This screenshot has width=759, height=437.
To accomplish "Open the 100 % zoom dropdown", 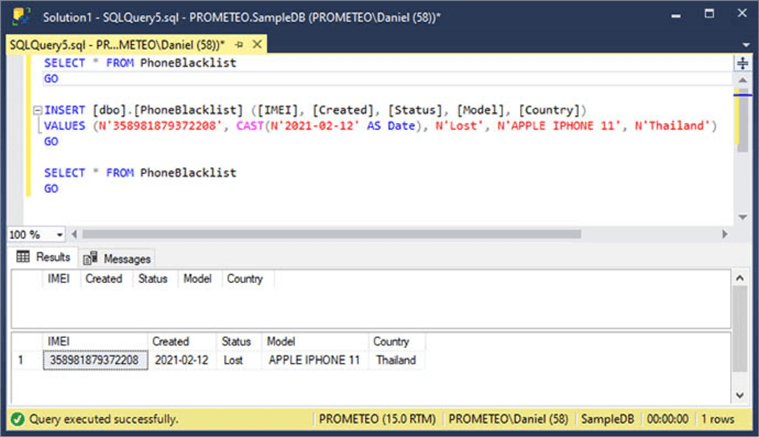I will tap(60, 234).
